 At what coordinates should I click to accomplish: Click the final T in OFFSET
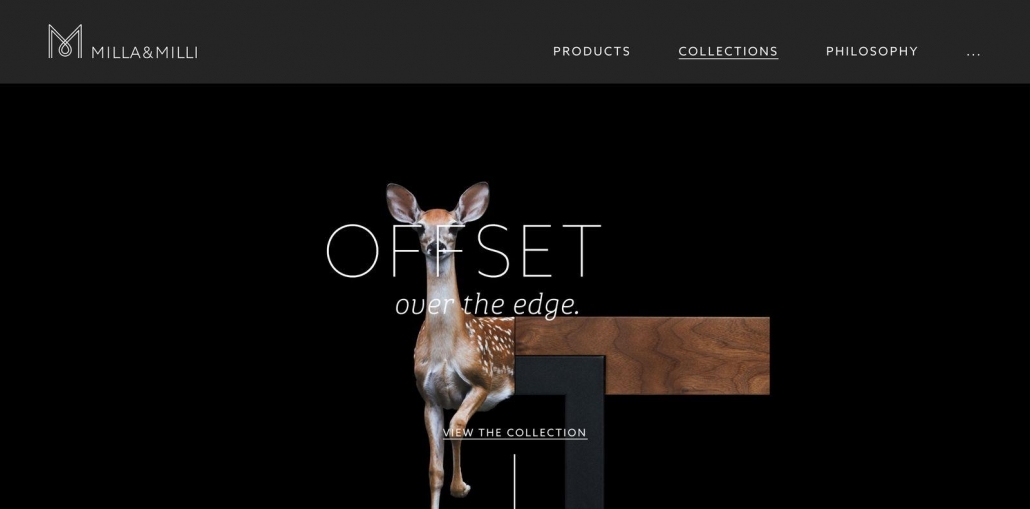582,251
